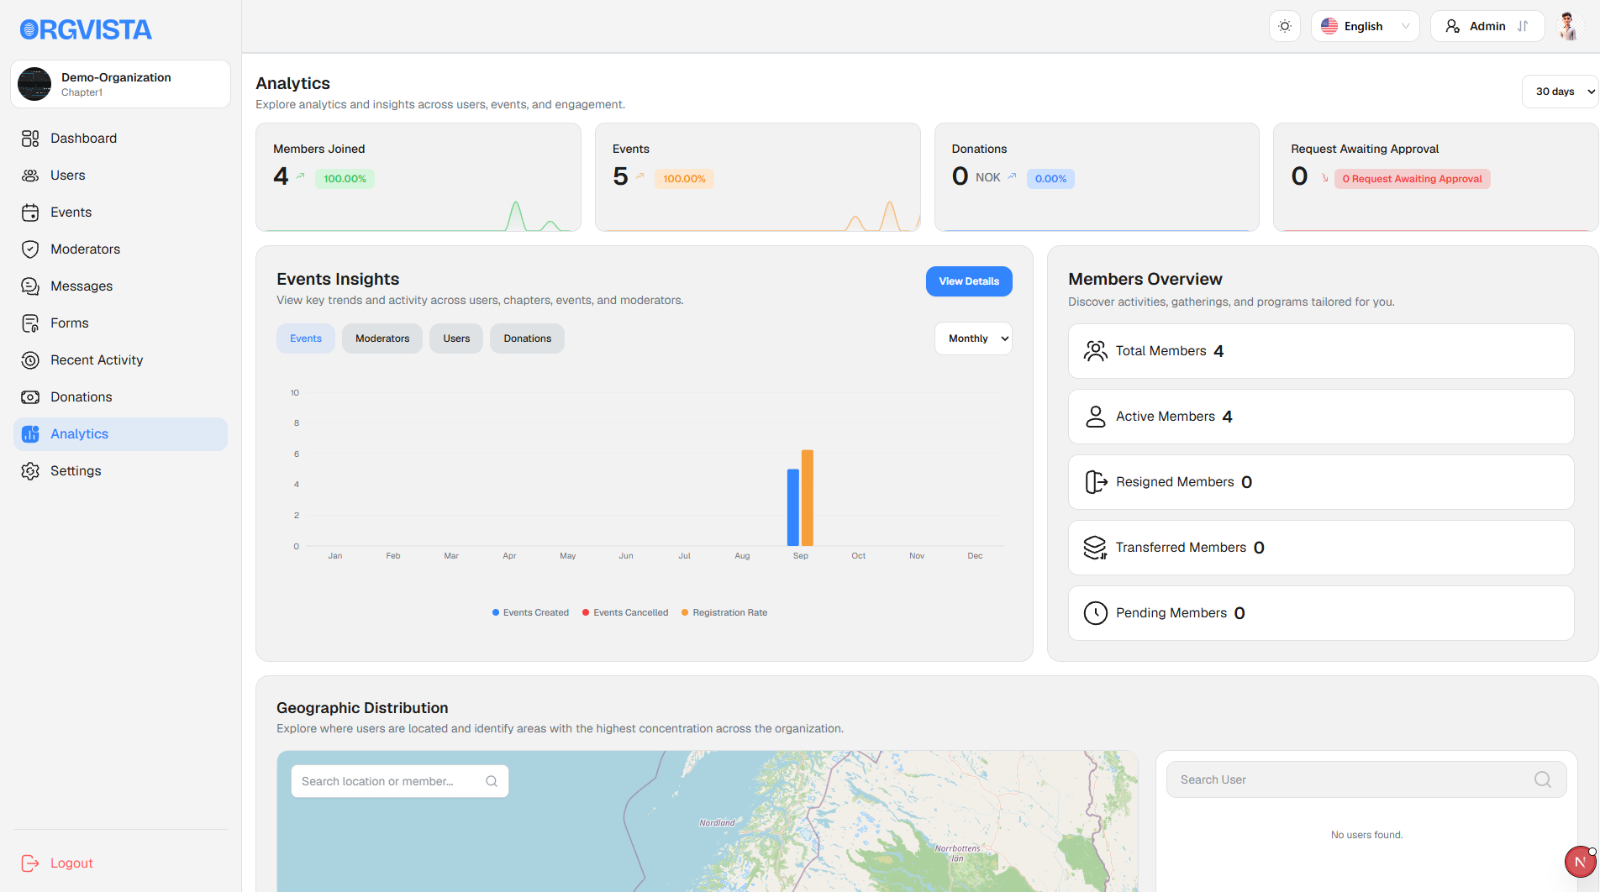This screenshot has width=1600, height=892.
Task: Open the Monthly interval dropdown
Action: pos(973,338)
